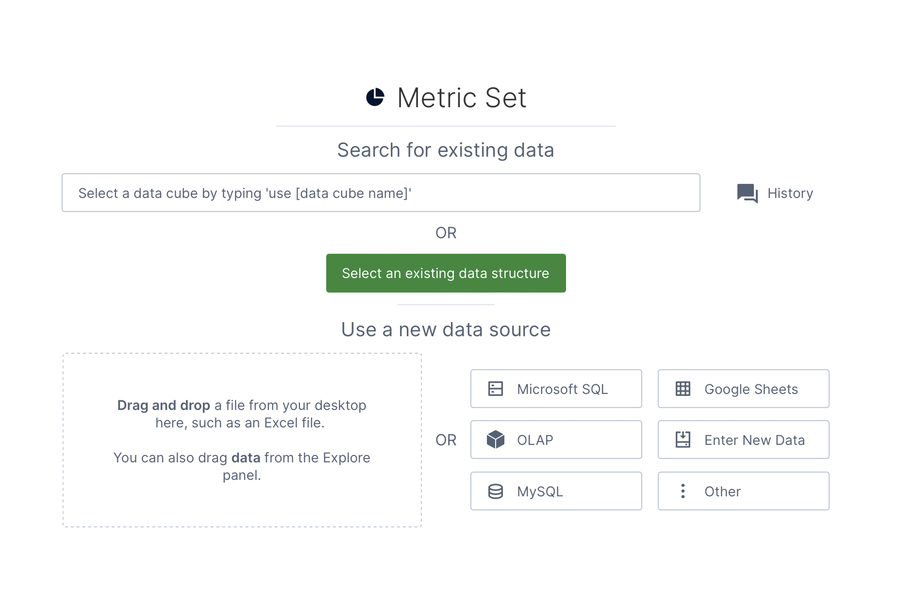Choose Microsoft SQL as data source
Image resolution: width=900 pixels, height=589 pixels.
click(555, 388)
